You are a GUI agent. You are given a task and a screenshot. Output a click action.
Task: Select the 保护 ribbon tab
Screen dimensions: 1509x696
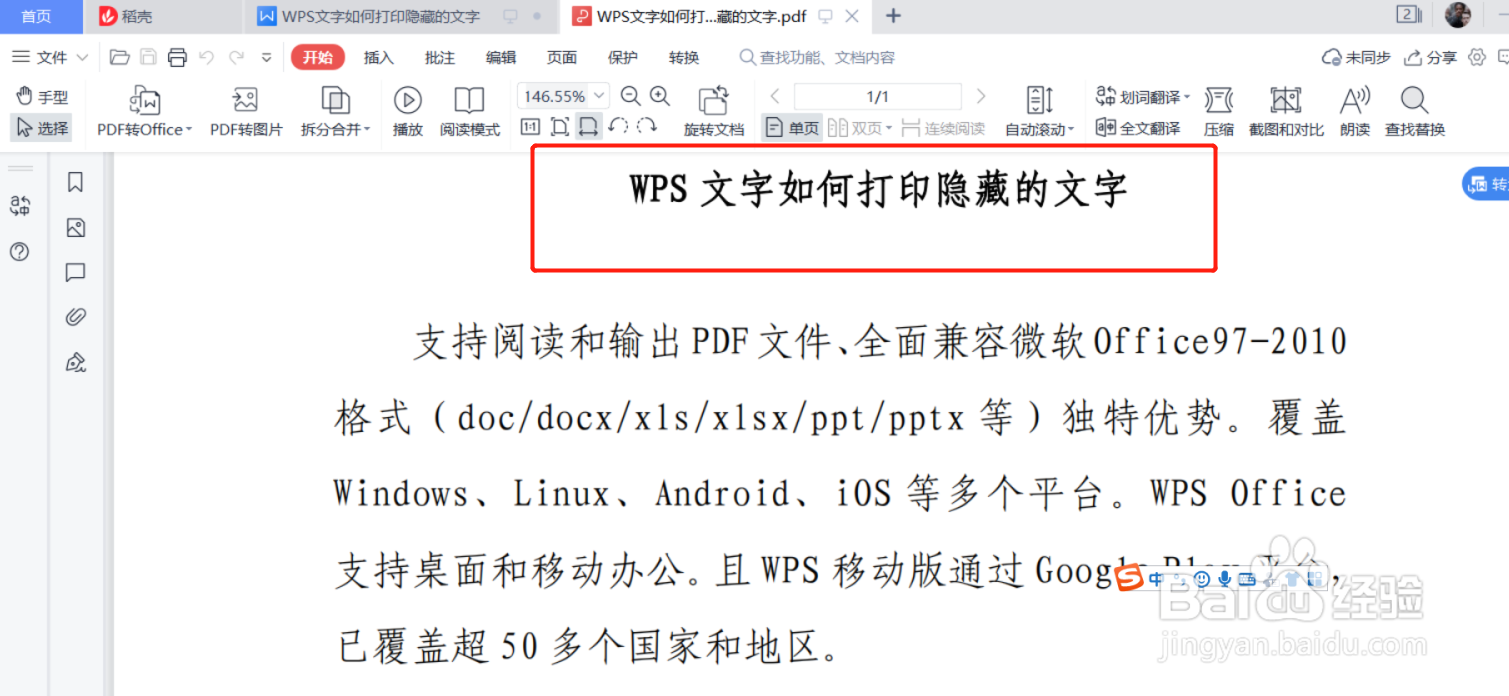coord(623,58)
